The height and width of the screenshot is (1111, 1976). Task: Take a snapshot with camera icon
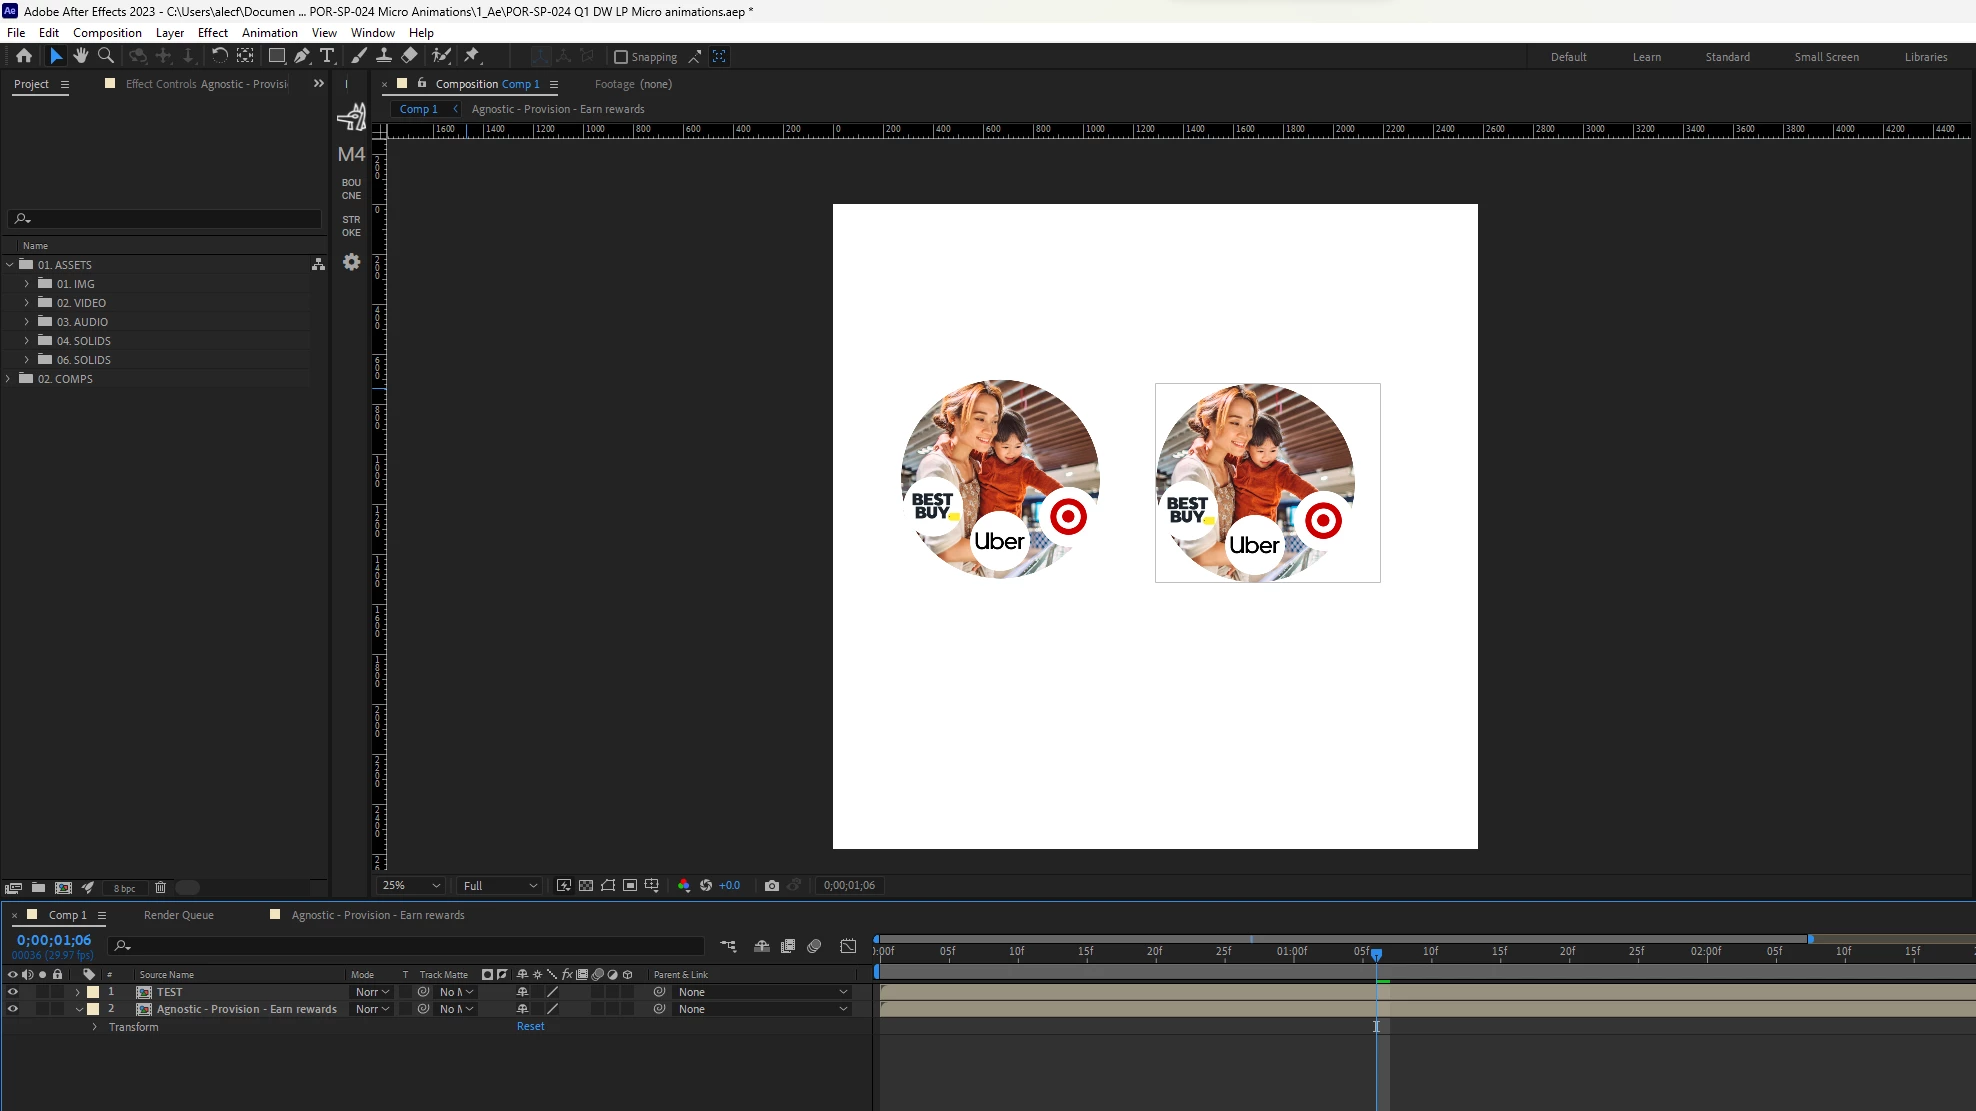(x=771, y=885)
